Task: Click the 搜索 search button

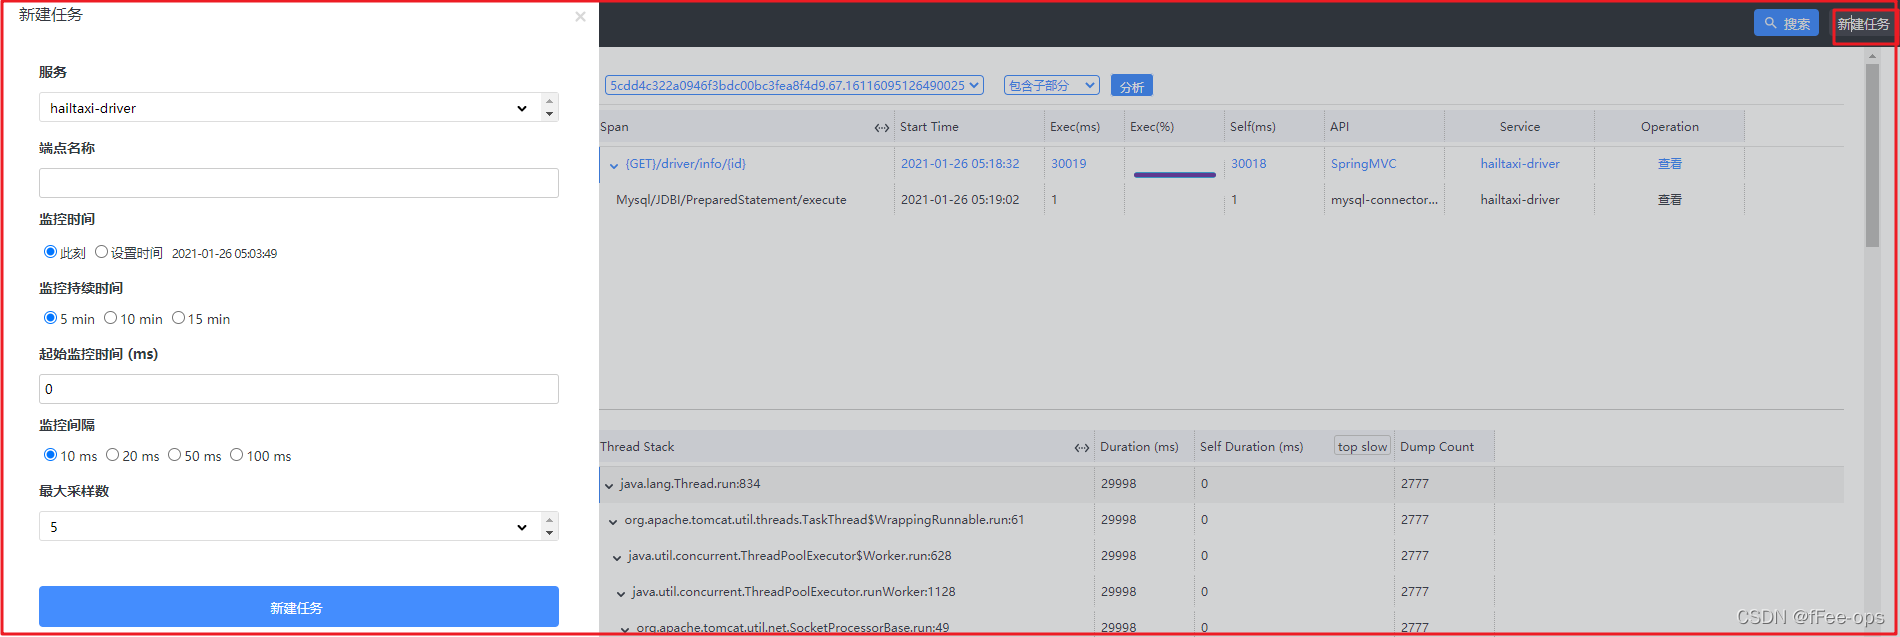Action: (x=1786, y=23)
